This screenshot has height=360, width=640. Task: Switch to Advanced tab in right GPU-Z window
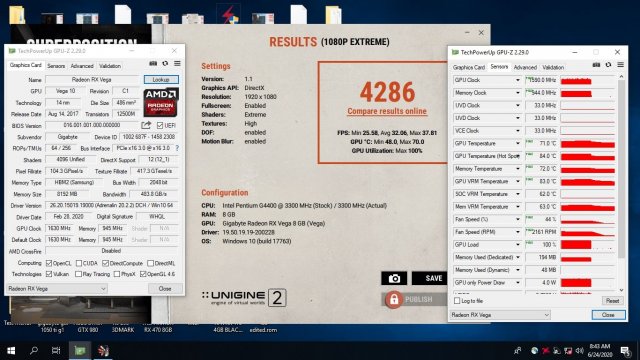[x=525, y=67]
